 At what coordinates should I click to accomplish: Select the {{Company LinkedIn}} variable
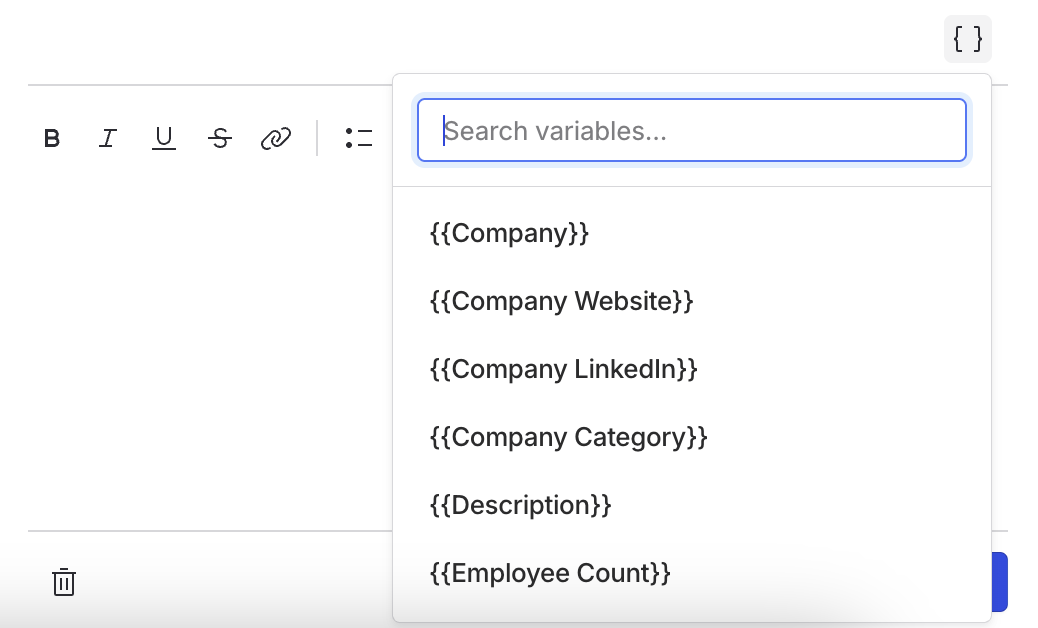tap(563, 369)
